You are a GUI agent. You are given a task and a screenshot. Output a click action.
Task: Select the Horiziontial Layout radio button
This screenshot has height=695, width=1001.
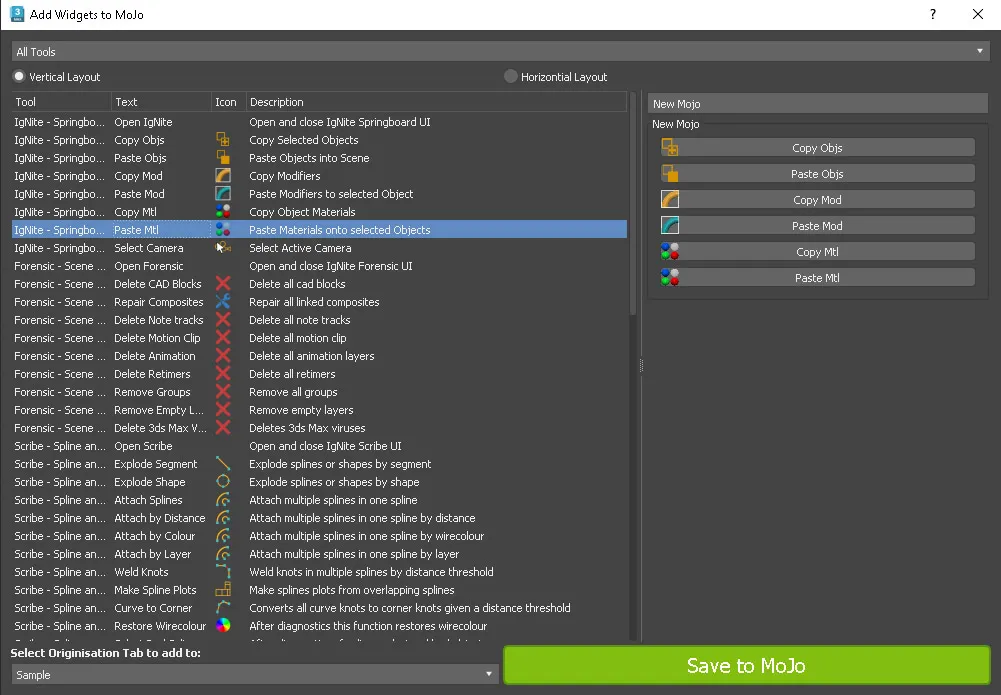(510, 77)
